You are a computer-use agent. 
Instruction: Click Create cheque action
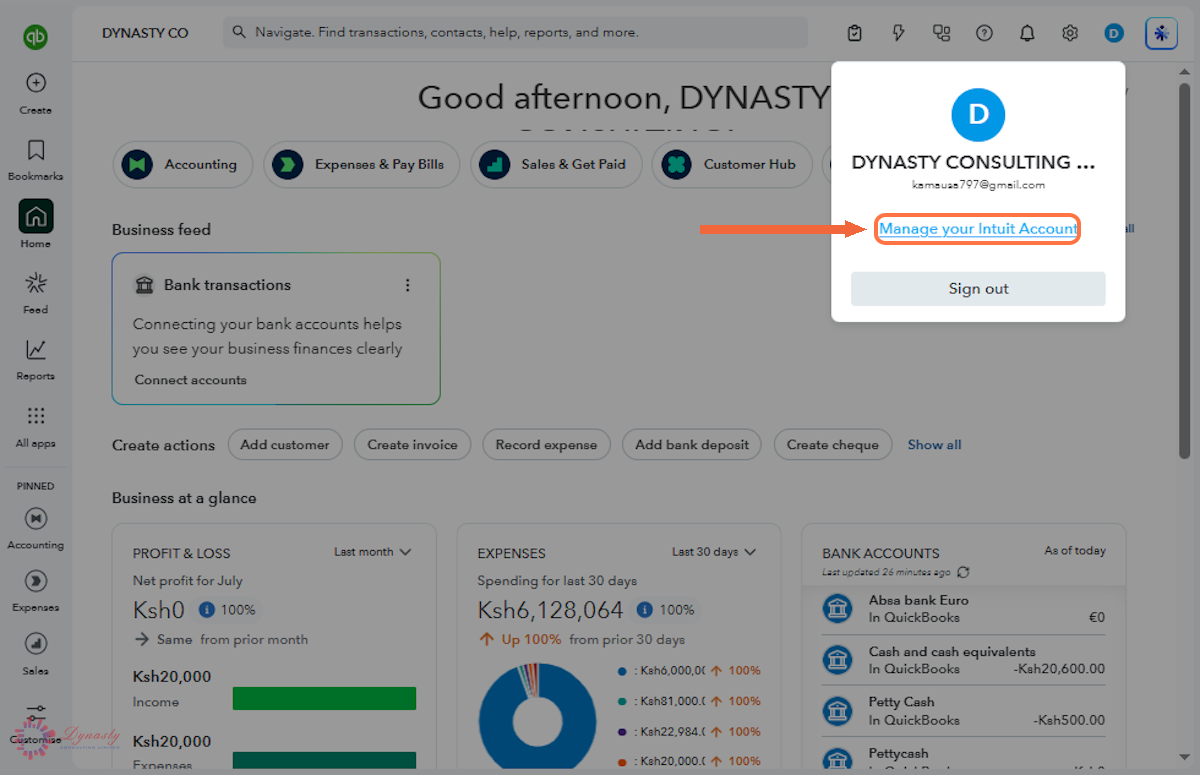[x=832, y=445]
